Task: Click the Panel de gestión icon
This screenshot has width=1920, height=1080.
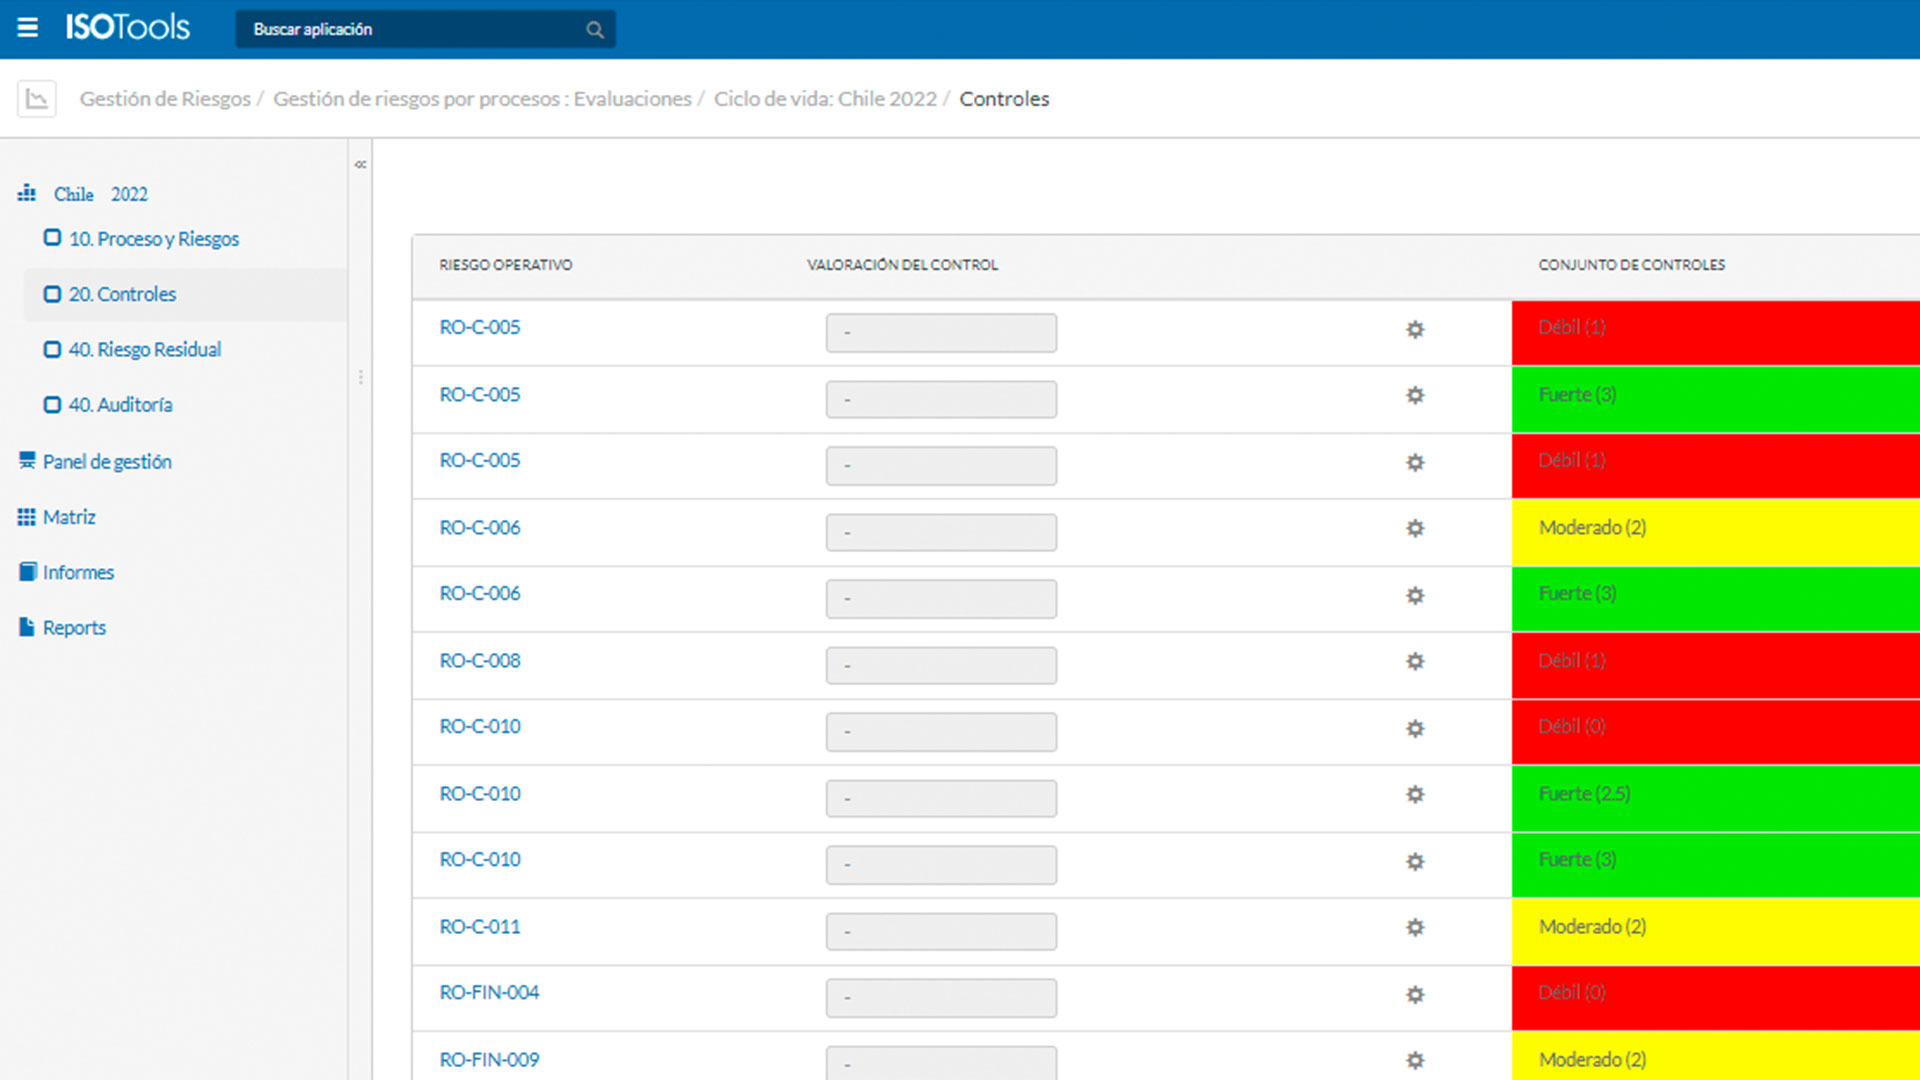Action: tap(27, 460)
